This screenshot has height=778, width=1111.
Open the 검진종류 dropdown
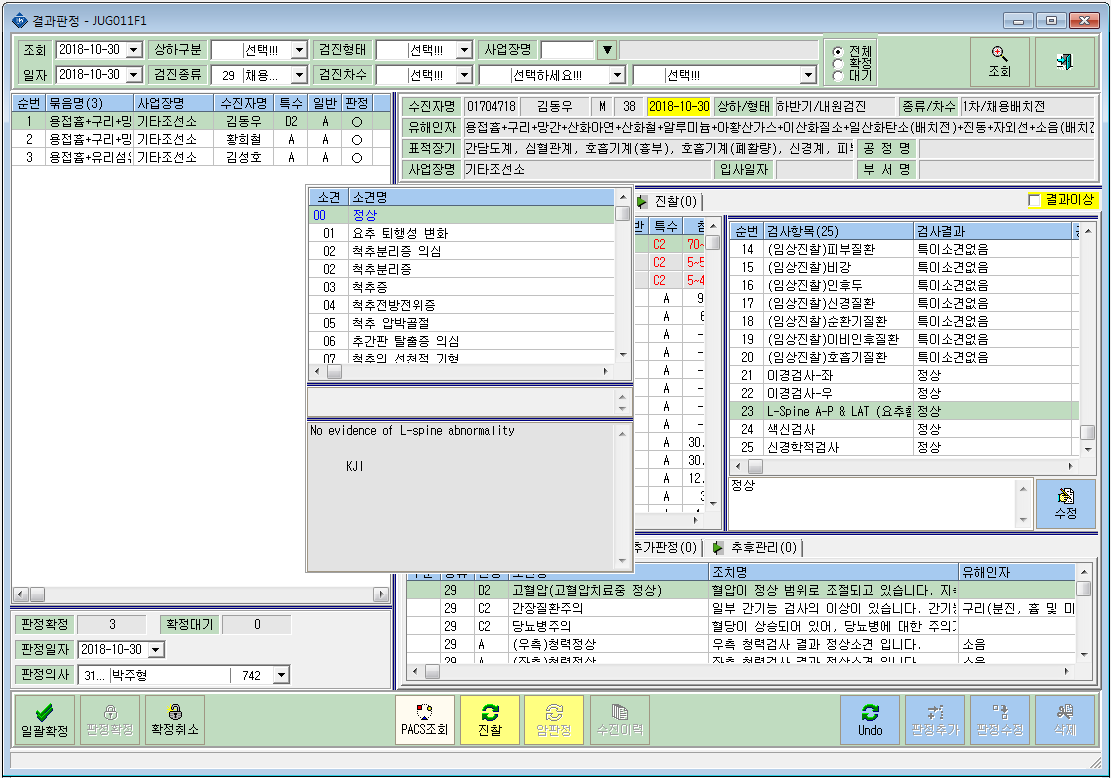(299, 75)
